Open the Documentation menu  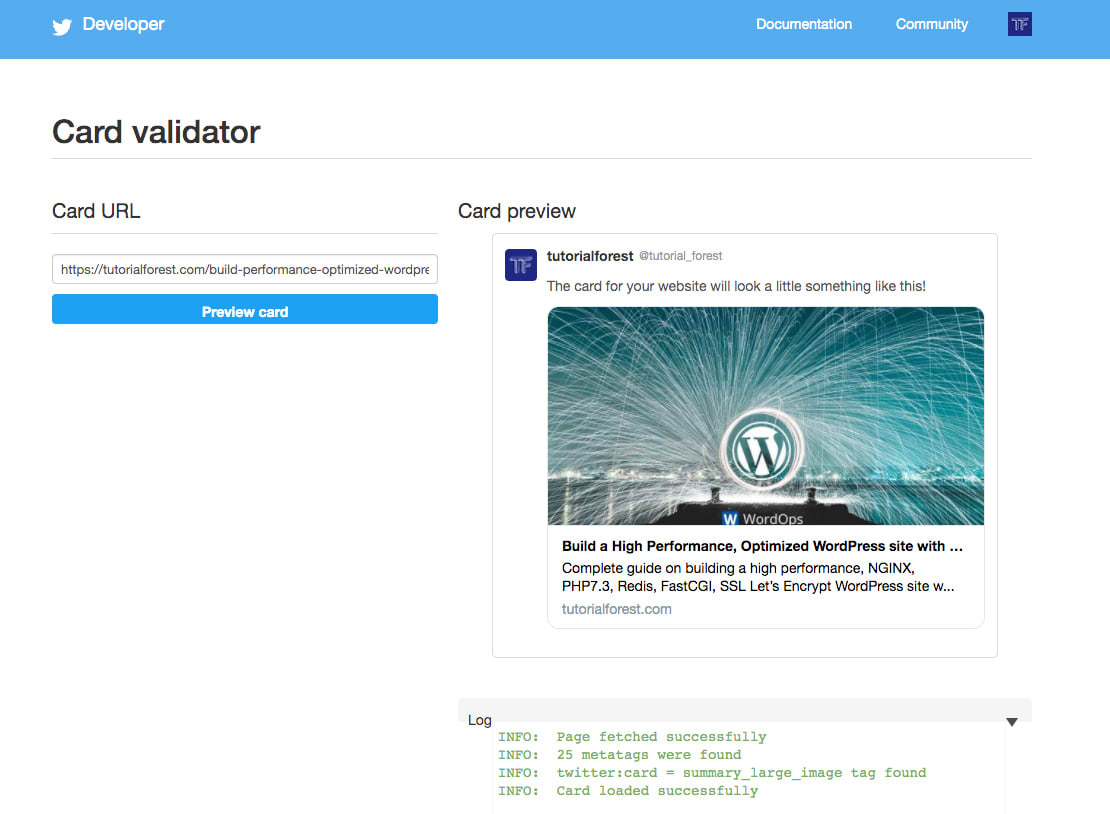click(803, 24)
